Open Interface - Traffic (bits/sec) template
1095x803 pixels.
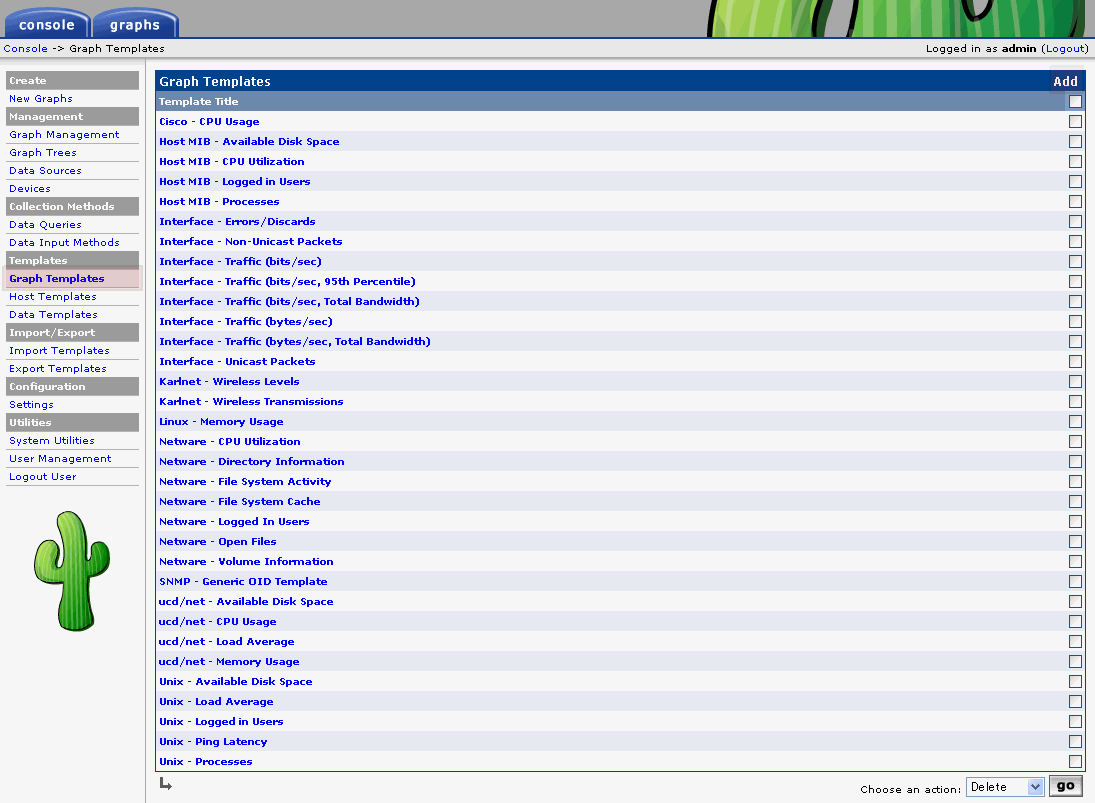pyautogui.click(x=240, y=262)
